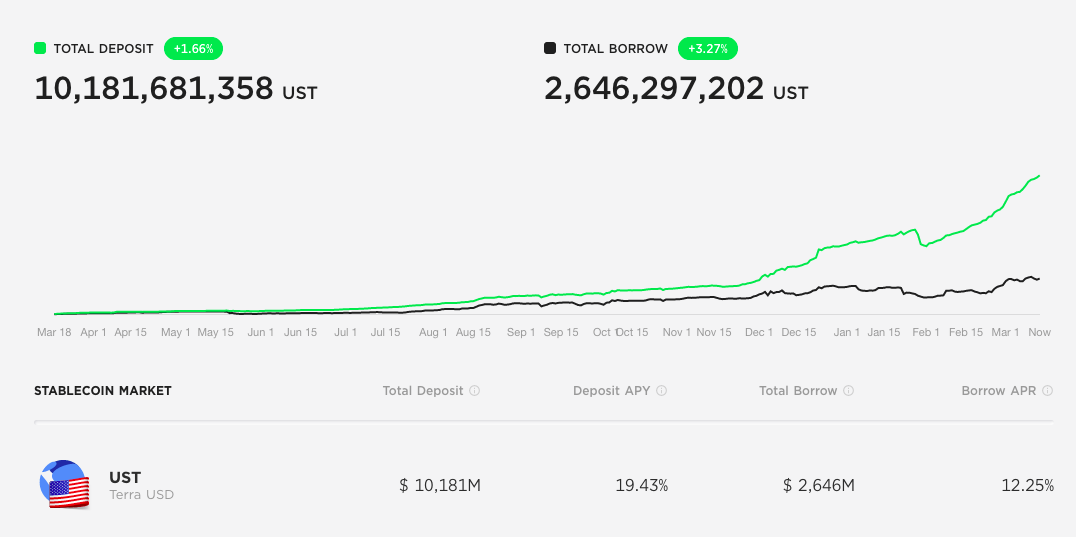The image size is (1076, 537).
Task: Click the Borrow APR info icon
Action: click(1047, 391)
